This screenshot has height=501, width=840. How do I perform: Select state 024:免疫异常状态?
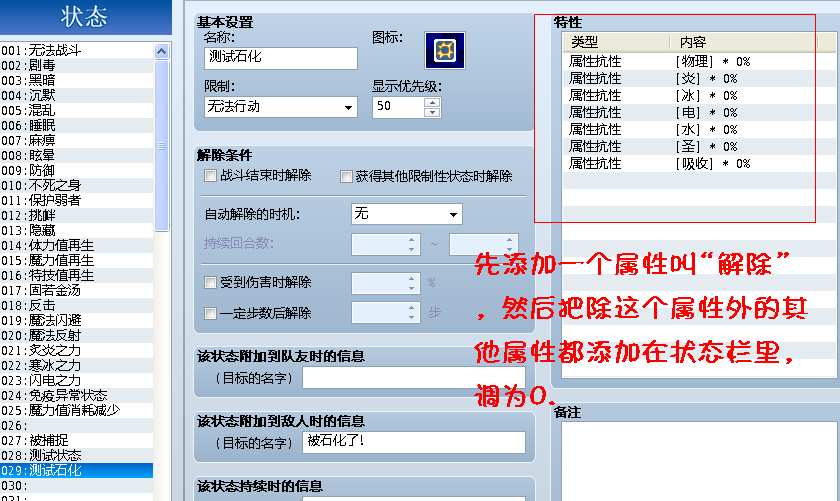tap(77, 395)
